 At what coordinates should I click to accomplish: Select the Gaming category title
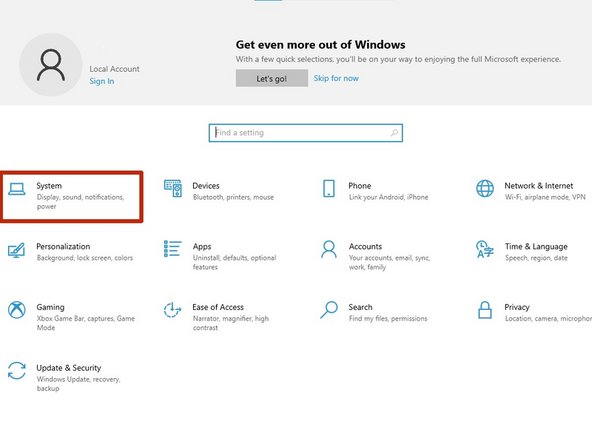[x=50, y=307]
